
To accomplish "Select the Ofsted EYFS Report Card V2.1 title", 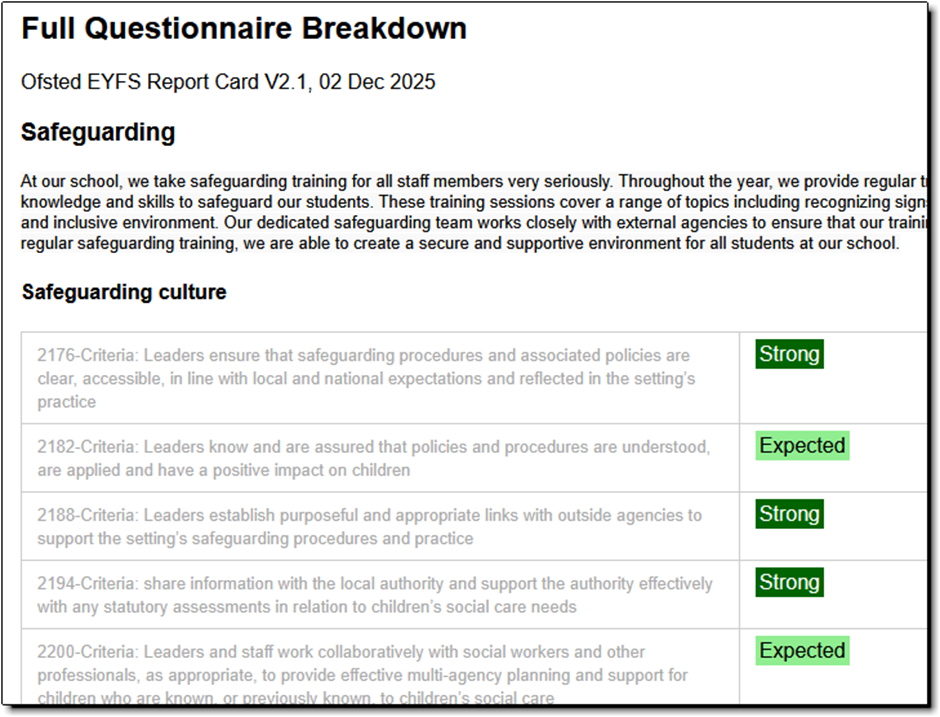I will click(152, 82).
